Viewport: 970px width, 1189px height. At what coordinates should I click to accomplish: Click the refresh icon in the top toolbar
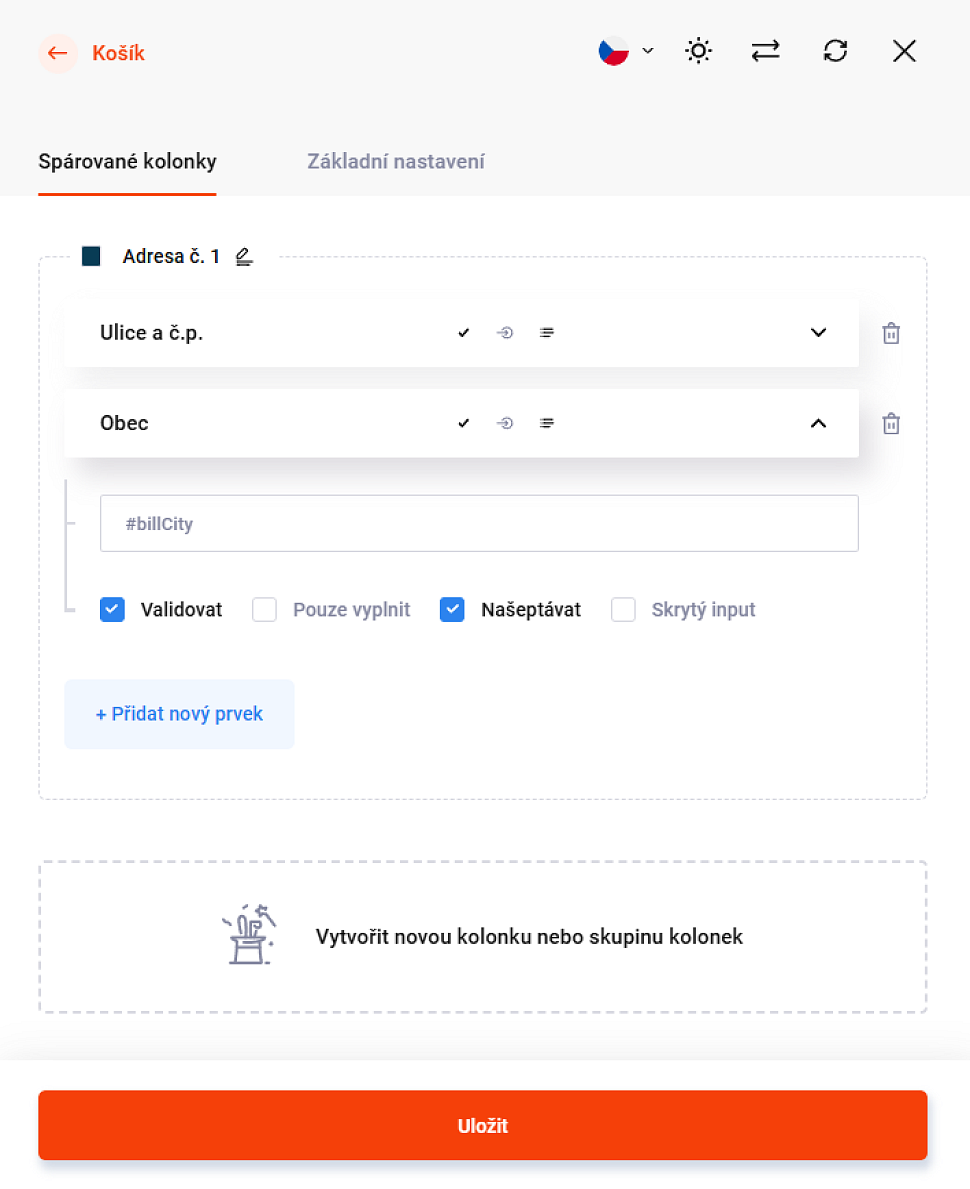coord(835,50)
